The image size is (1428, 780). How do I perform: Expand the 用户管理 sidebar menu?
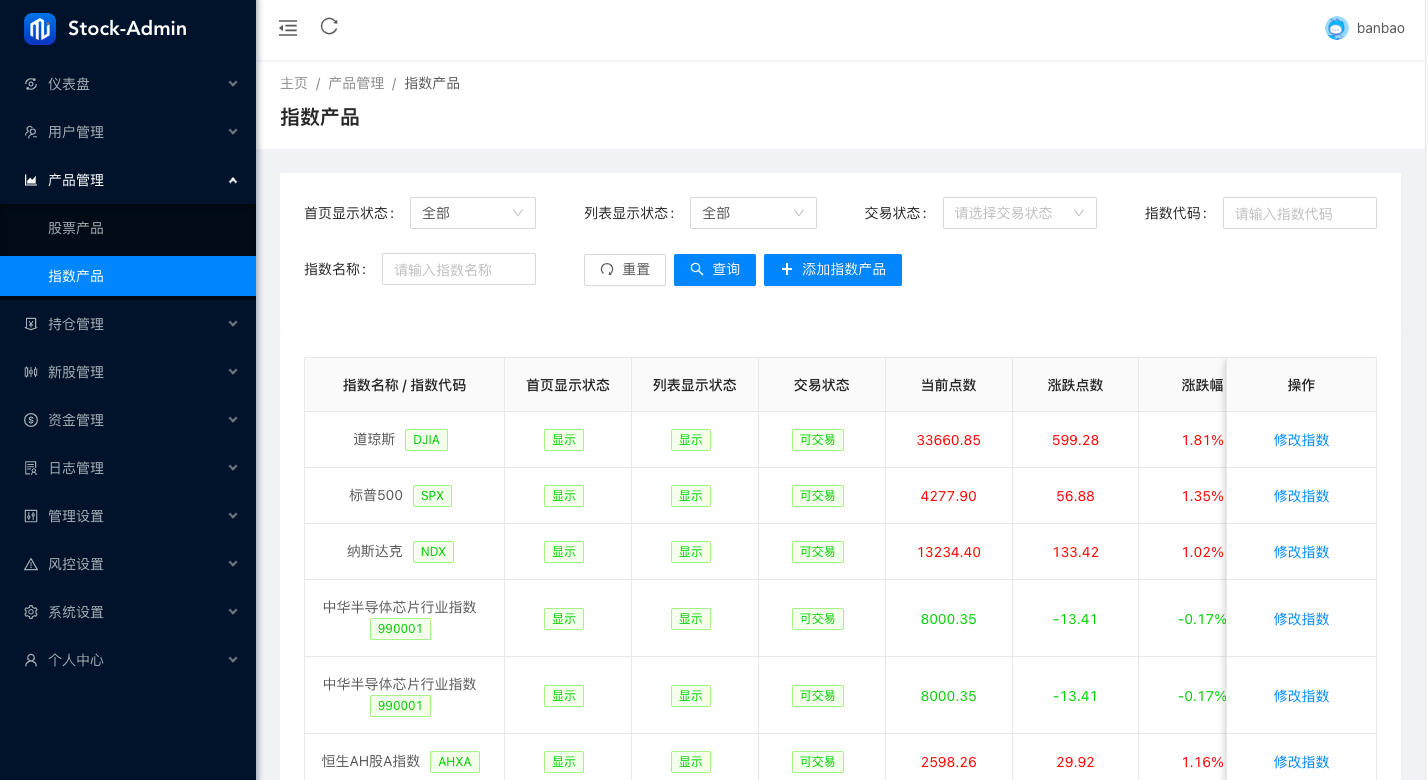128,132
